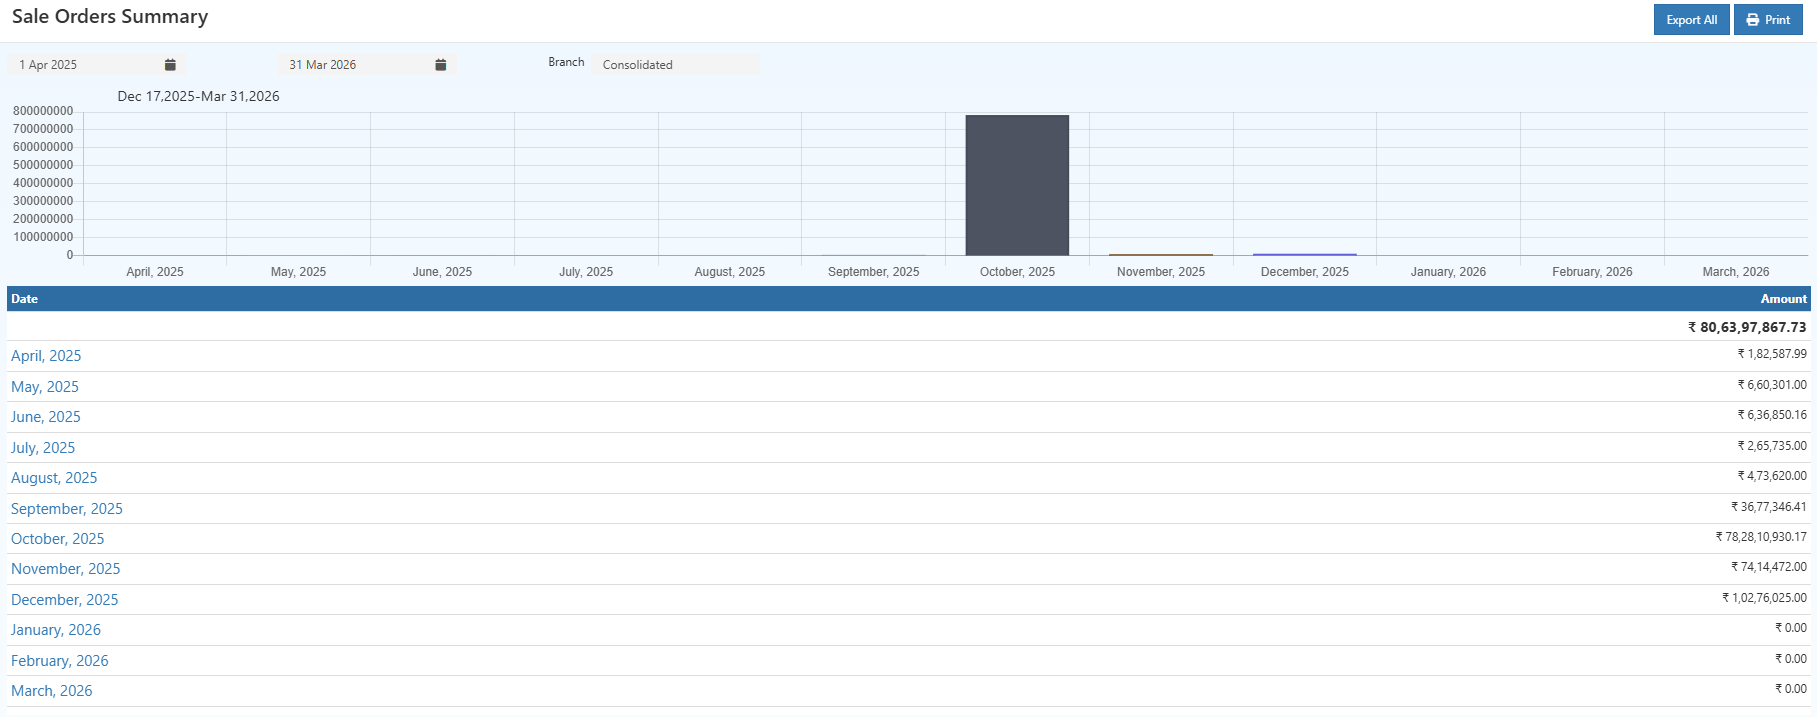Viewport: 1817px width, 717px height.
Task: Click chart title Dec 17,2025-Mar 31,2026
Action: click(x=198, y=96)
